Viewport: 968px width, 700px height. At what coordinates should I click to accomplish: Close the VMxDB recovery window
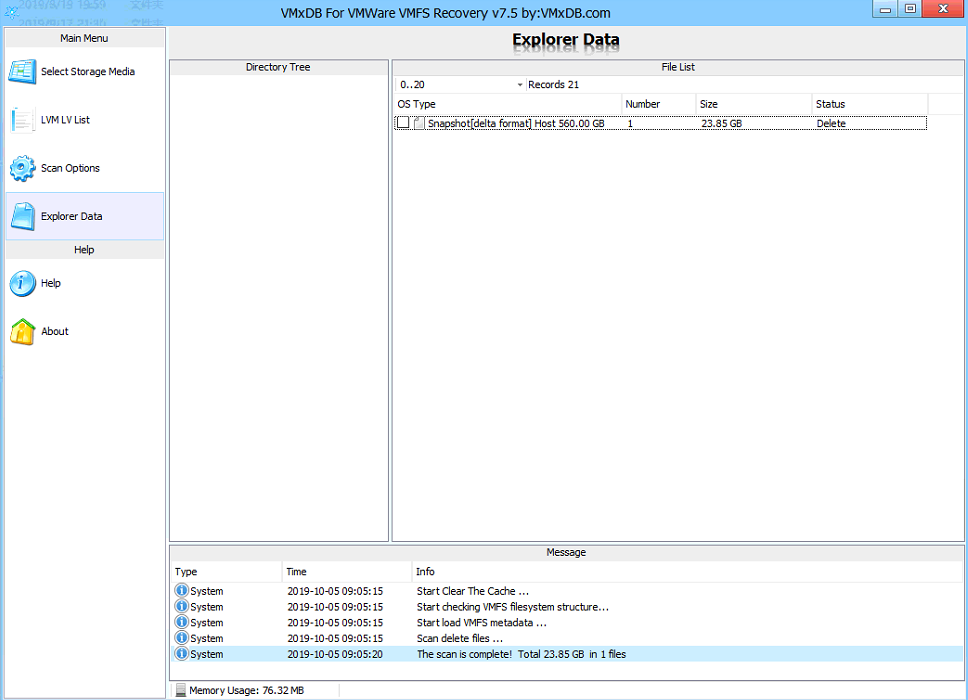943,9
